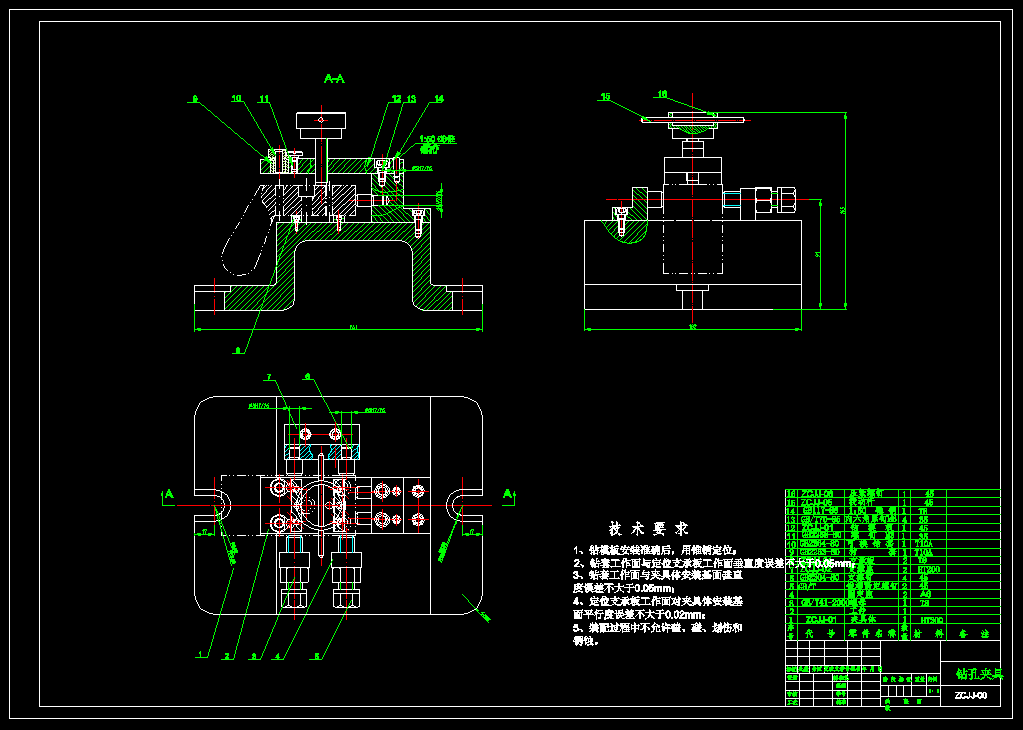Click balloon number 10 above section view
The height and width of the screenshot is (730, 1023).
tap(236, 99)
